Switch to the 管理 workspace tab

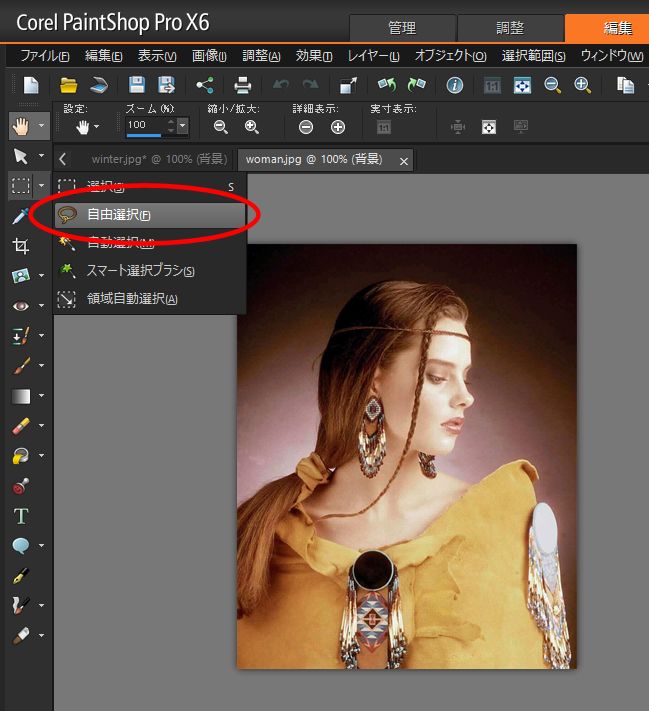(x=402, y=28)
